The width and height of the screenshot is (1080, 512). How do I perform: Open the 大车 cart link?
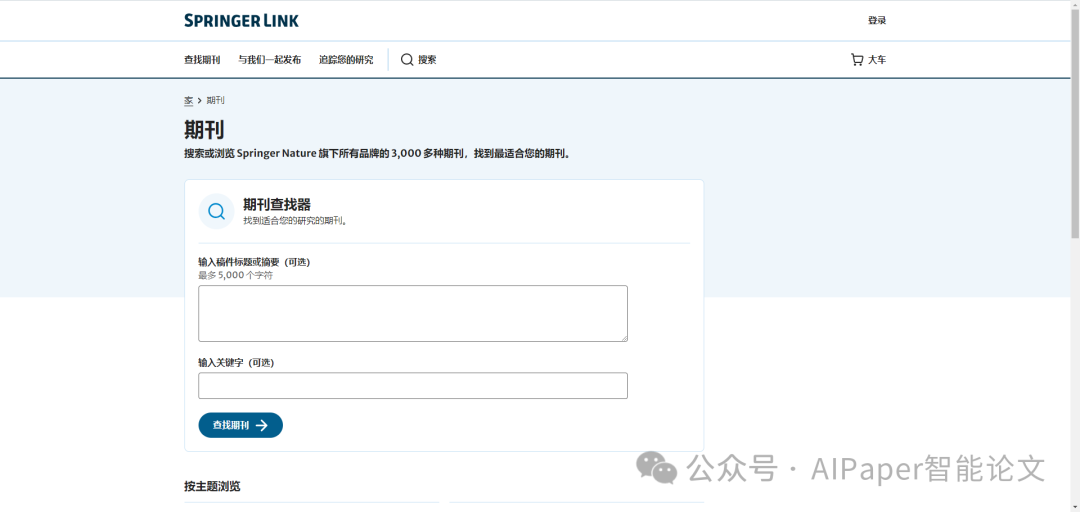pos(877,60)
